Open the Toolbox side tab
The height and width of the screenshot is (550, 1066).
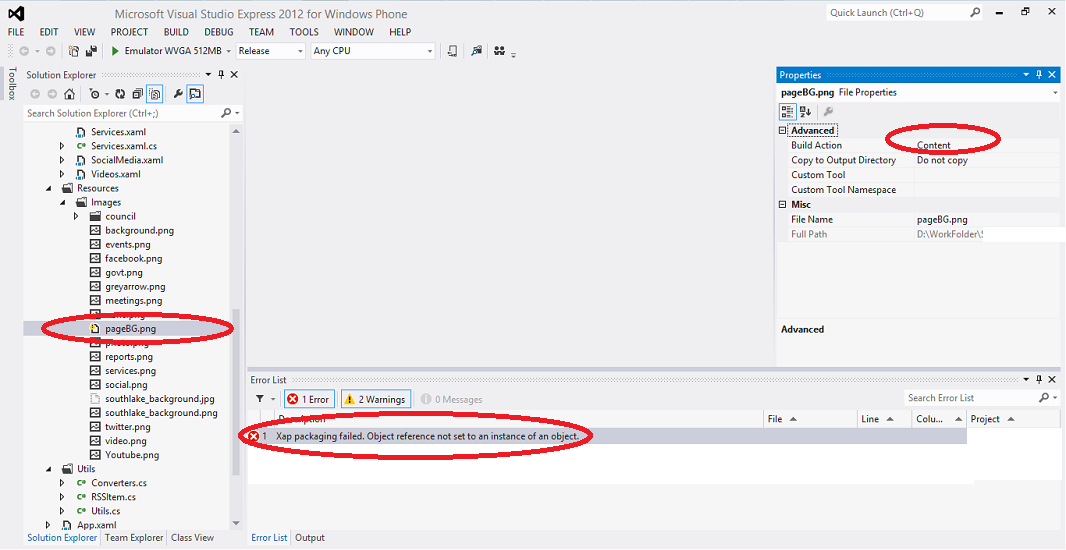point(11,84)
